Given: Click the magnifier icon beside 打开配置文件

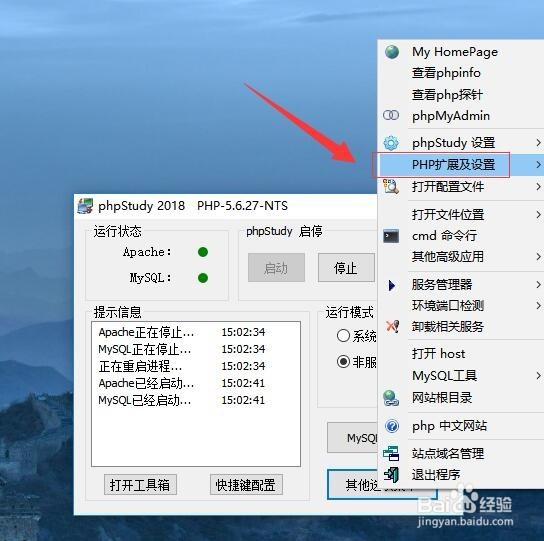Looking at the screenshot, I should (391, 186).
